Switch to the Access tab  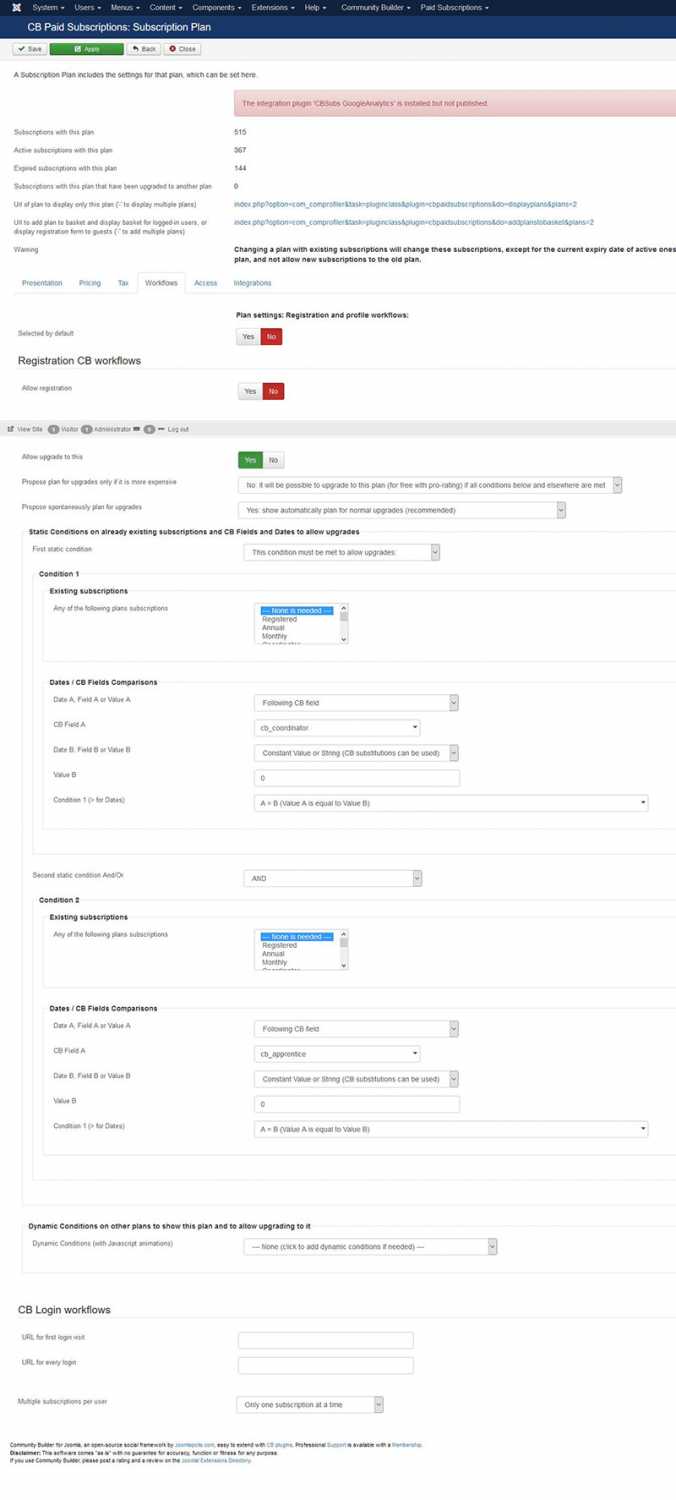click(x=205, y=283)
